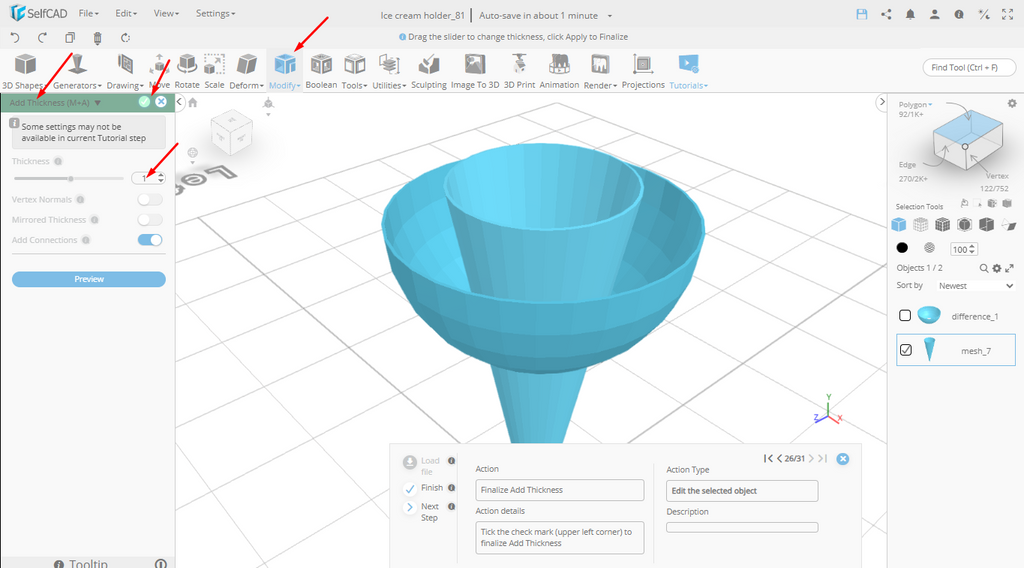Viewport: 1024px width, 568px height.
Task: Open the Render dropdown
Action: pos(600,71)
